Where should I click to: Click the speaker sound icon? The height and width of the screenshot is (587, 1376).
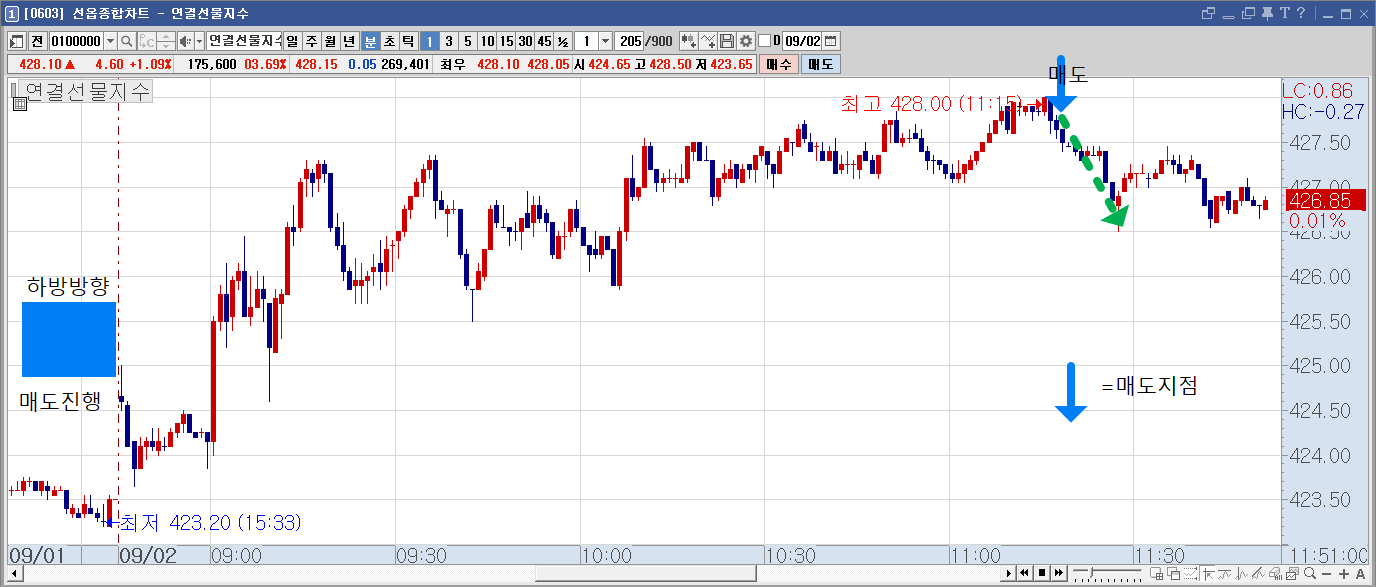[x=184, y=41]
